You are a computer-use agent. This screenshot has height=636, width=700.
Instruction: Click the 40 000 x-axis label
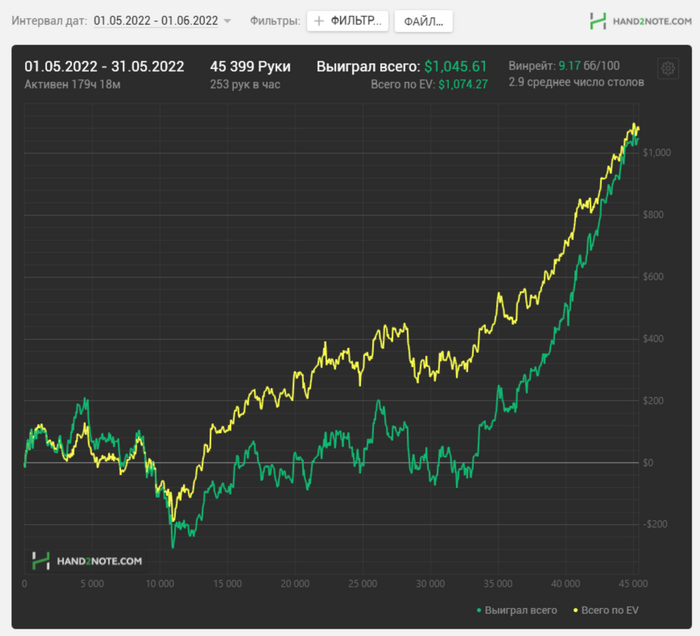[x=566, y=583]
